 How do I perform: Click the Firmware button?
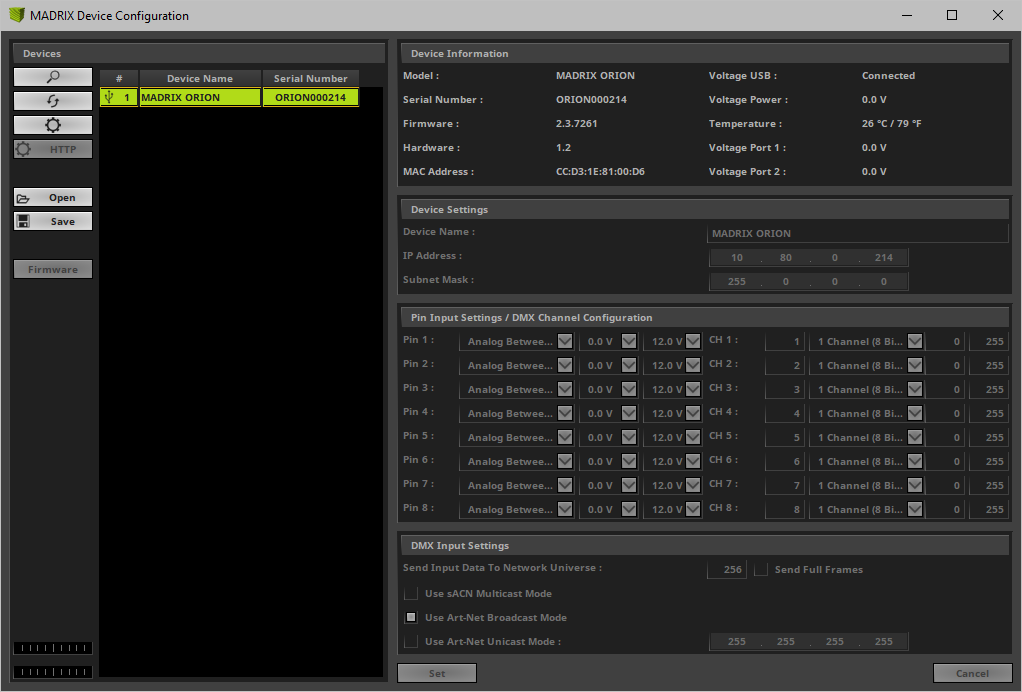click(53, 270)
